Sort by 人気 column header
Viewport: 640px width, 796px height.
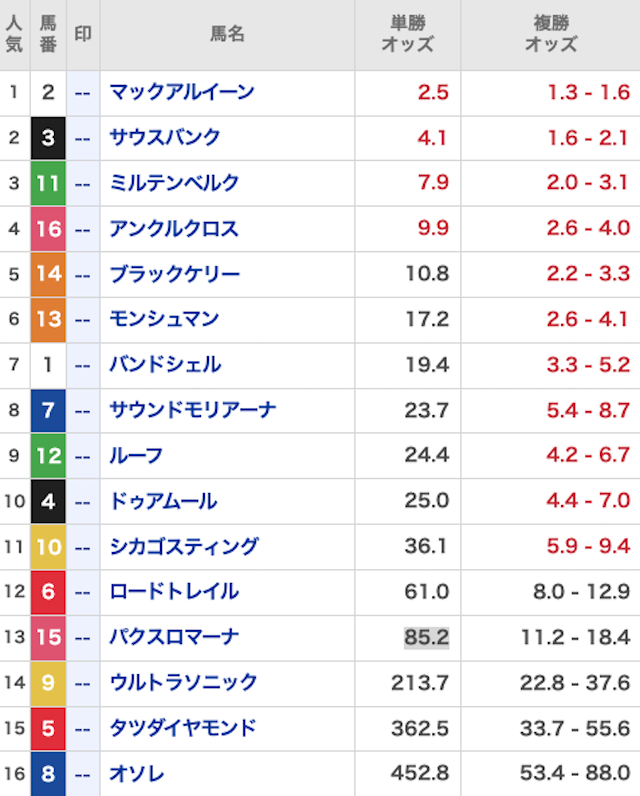pos(14,35)
